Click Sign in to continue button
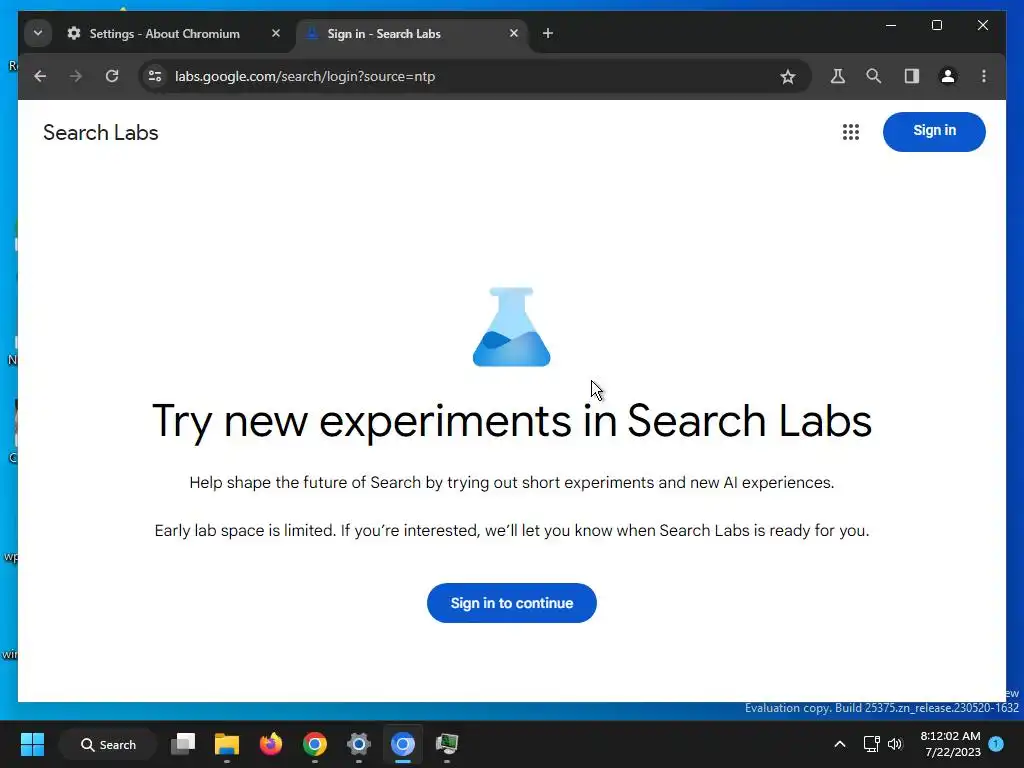This screenshot has height=768, width=1024. (x=511, y=603)
